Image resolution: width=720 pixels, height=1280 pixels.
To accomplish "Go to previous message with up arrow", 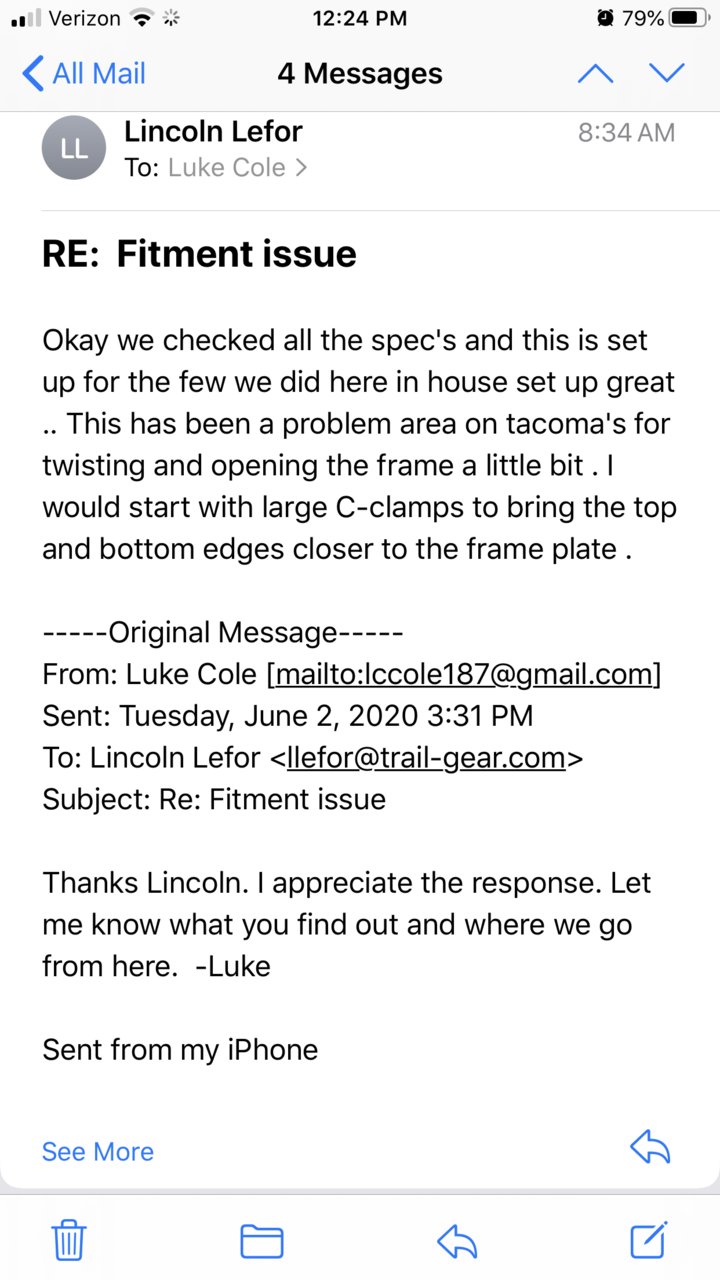I will (x=596, y=73).
